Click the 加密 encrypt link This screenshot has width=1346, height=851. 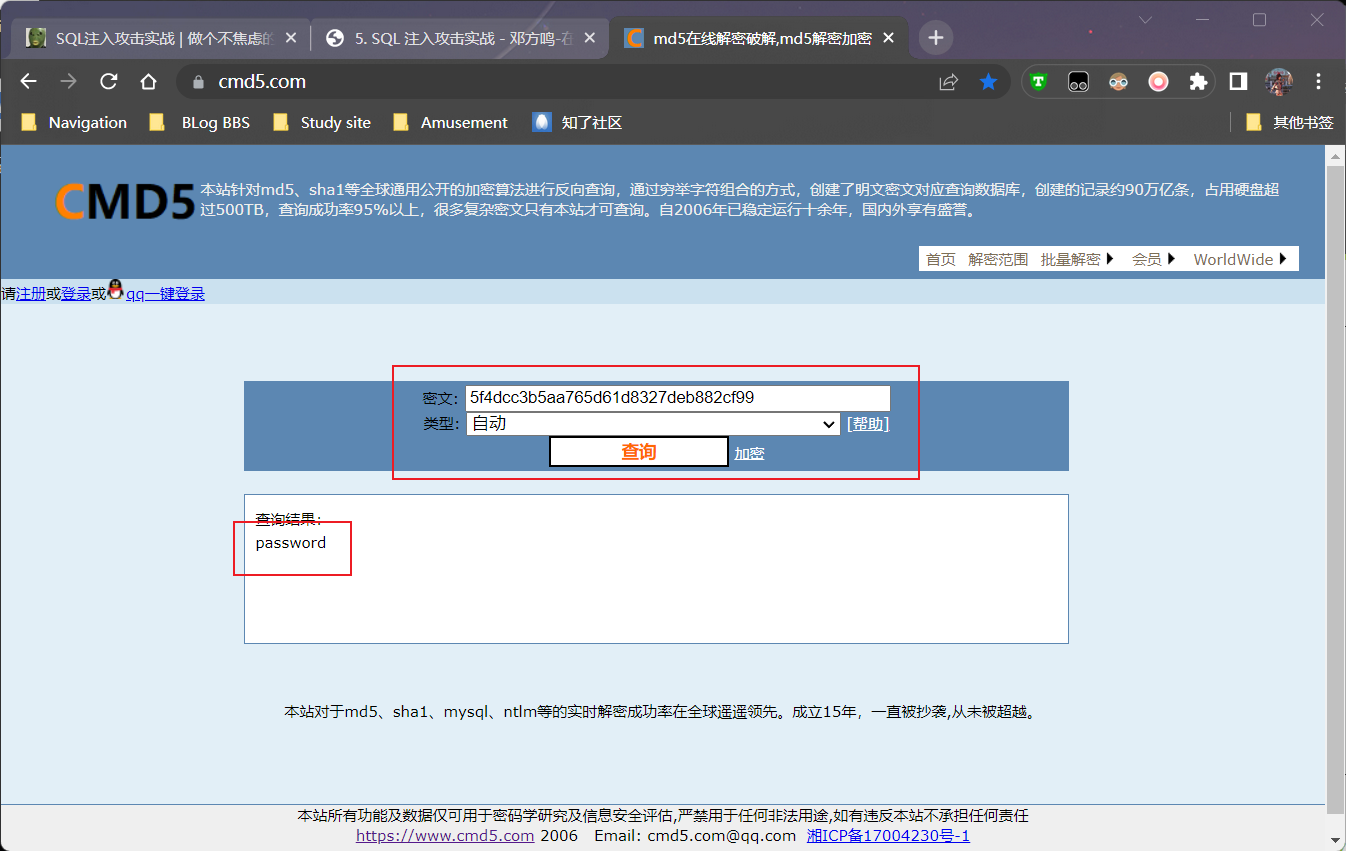pos(749,453)
